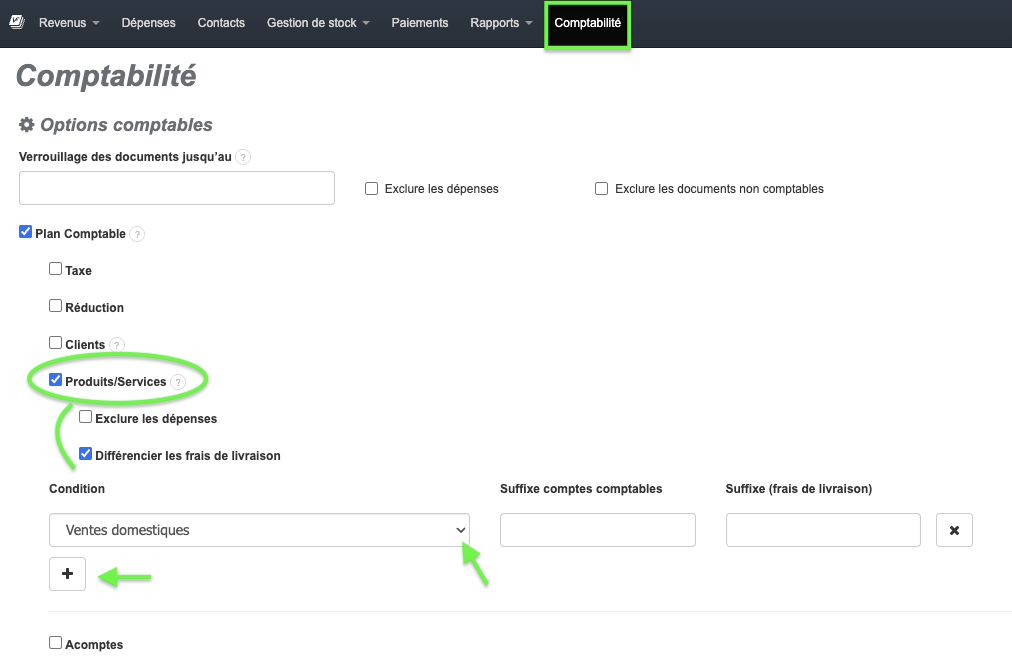The image size is (1012, 665).
Task: Toggle Exclure les documents non comptables
Action: [x=601, y=188]
